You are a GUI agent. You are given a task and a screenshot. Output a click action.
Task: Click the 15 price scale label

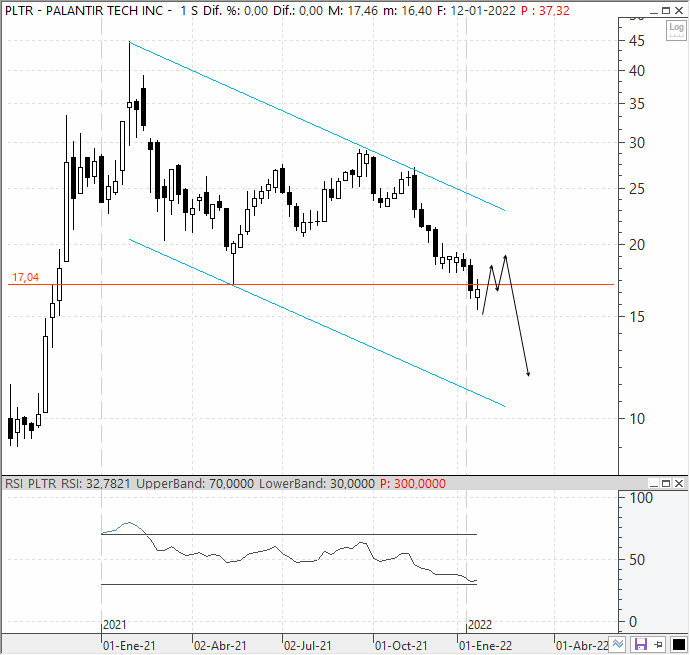click(636, 316)
